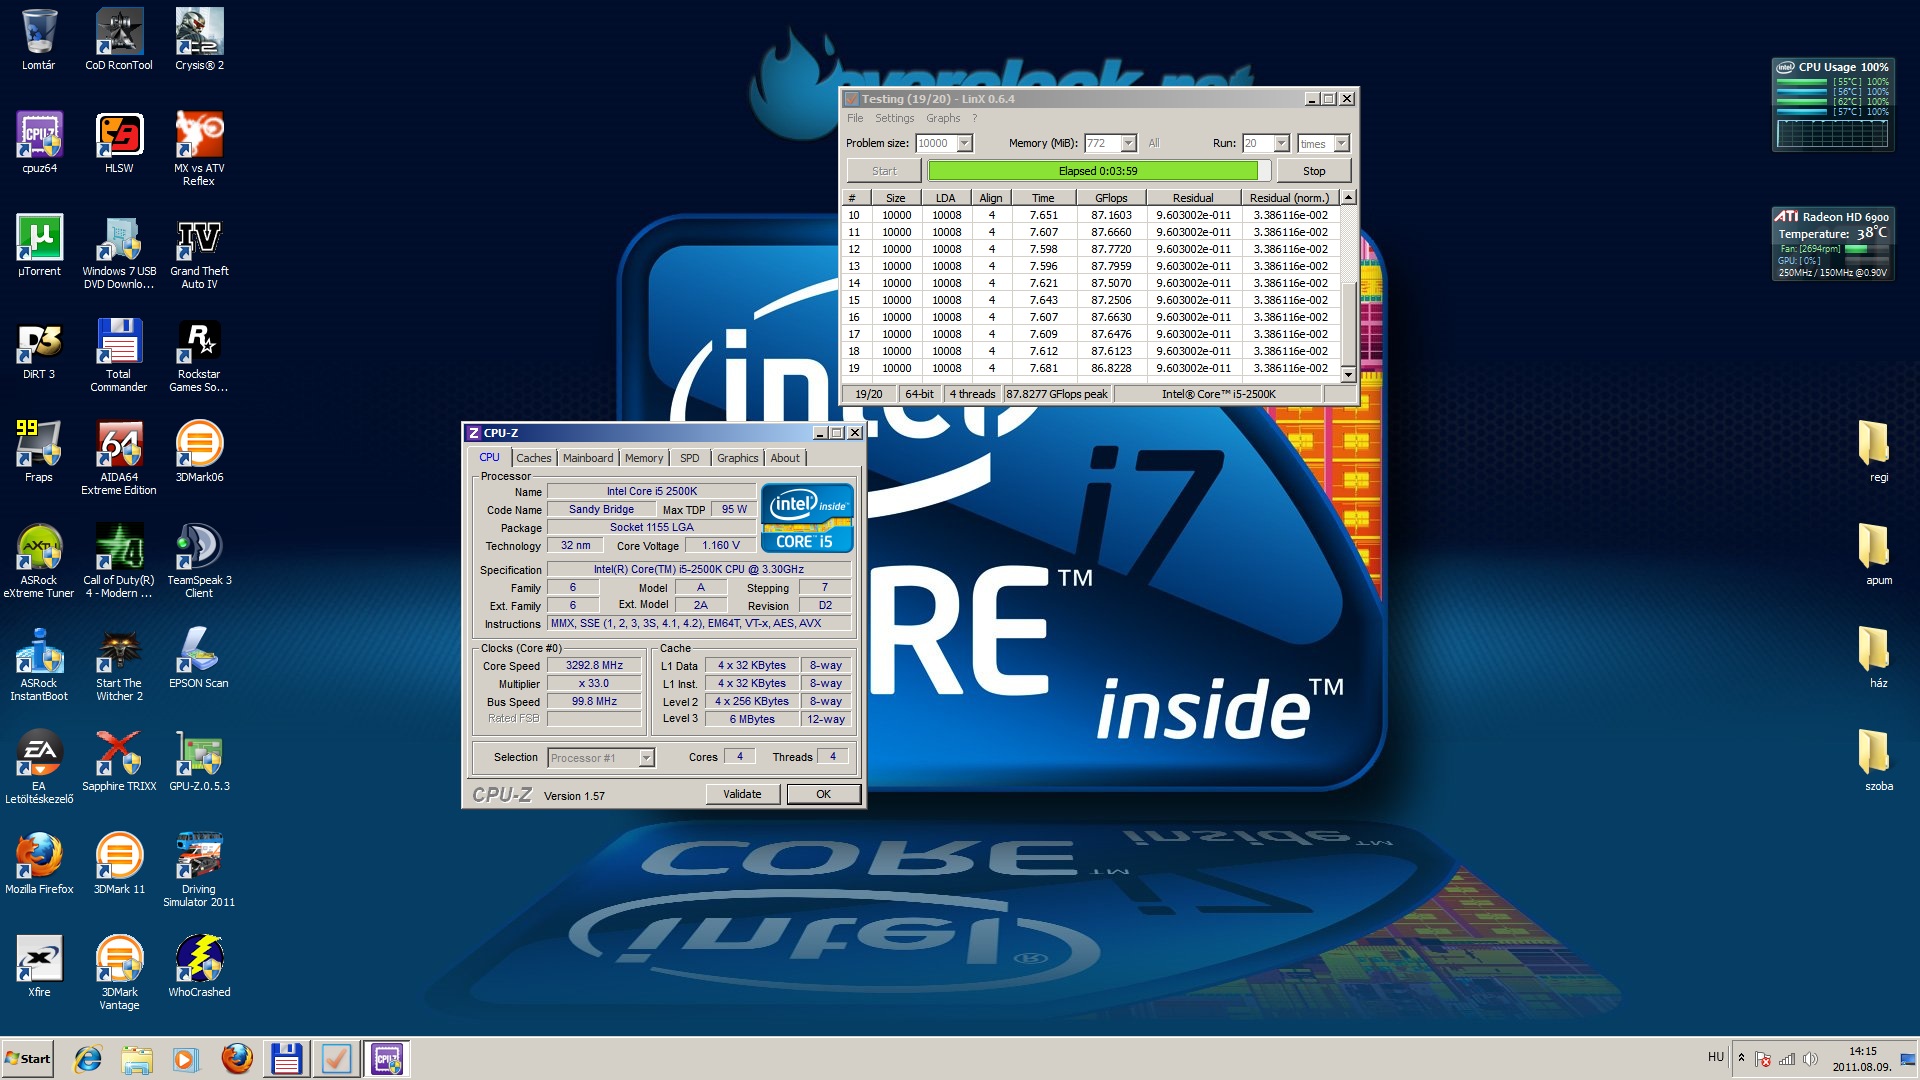Switch to CPU-Z Graphics tab

738,458
